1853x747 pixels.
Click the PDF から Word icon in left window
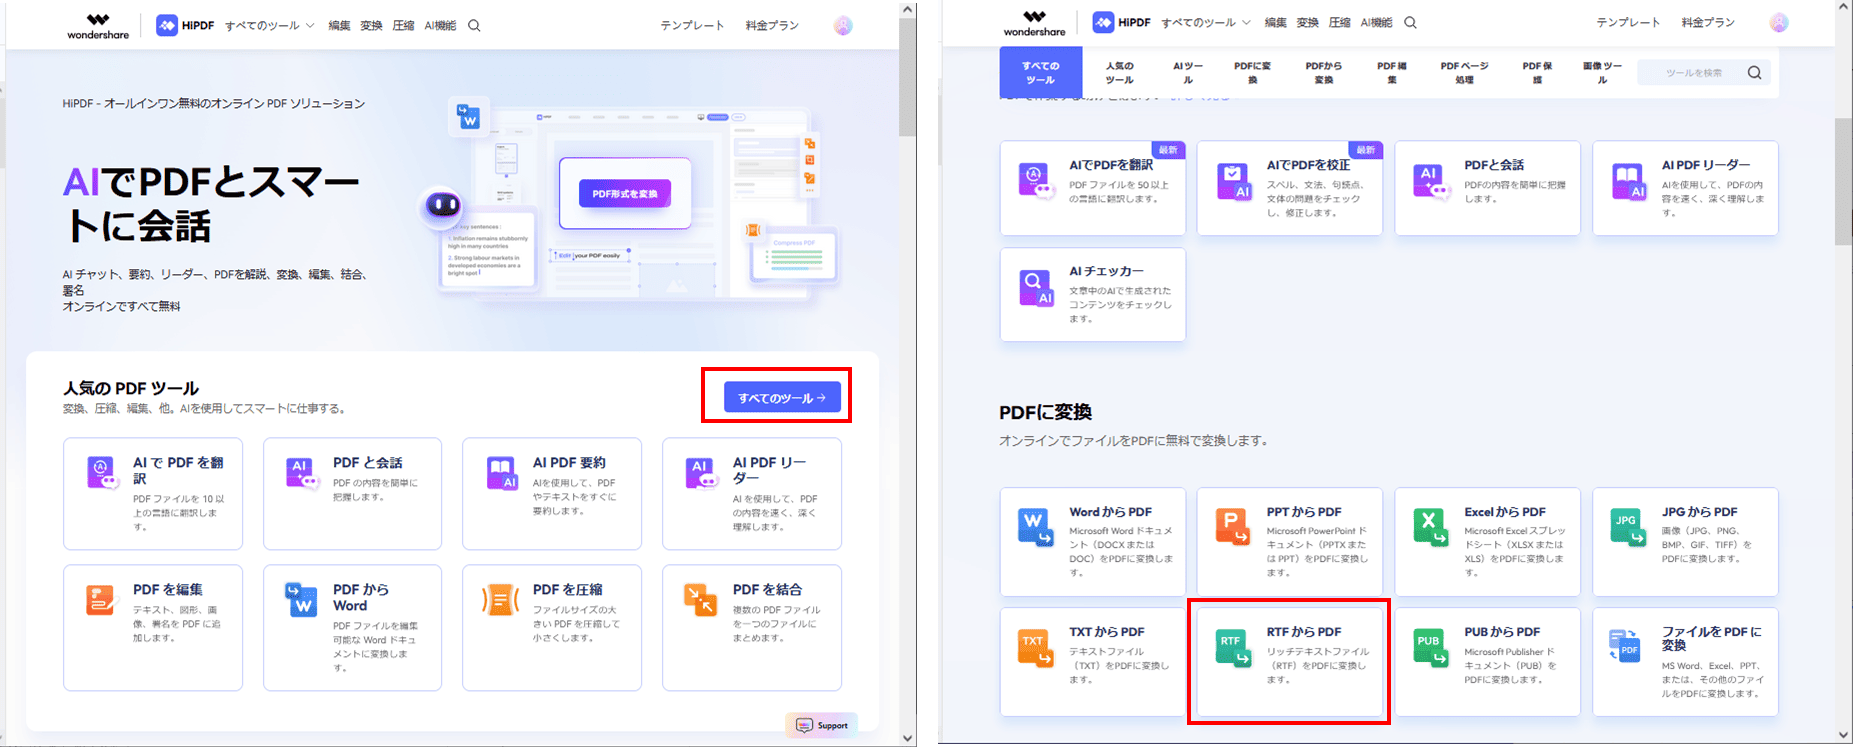301,599
